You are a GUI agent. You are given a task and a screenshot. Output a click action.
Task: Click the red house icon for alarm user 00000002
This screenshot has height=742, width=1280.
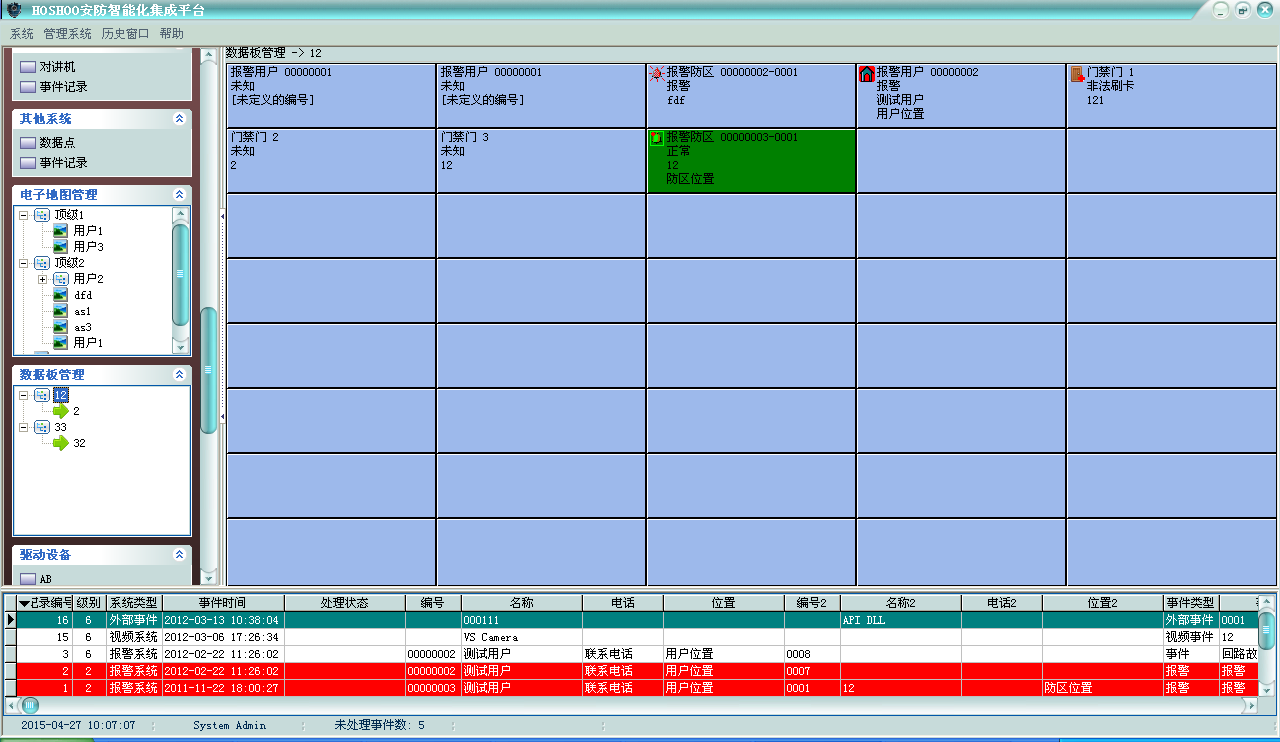click(867, 74)
